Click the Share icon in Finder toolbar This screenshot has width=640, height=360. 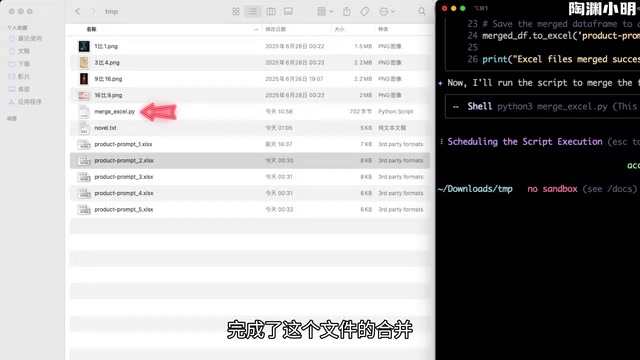[347, 11]
